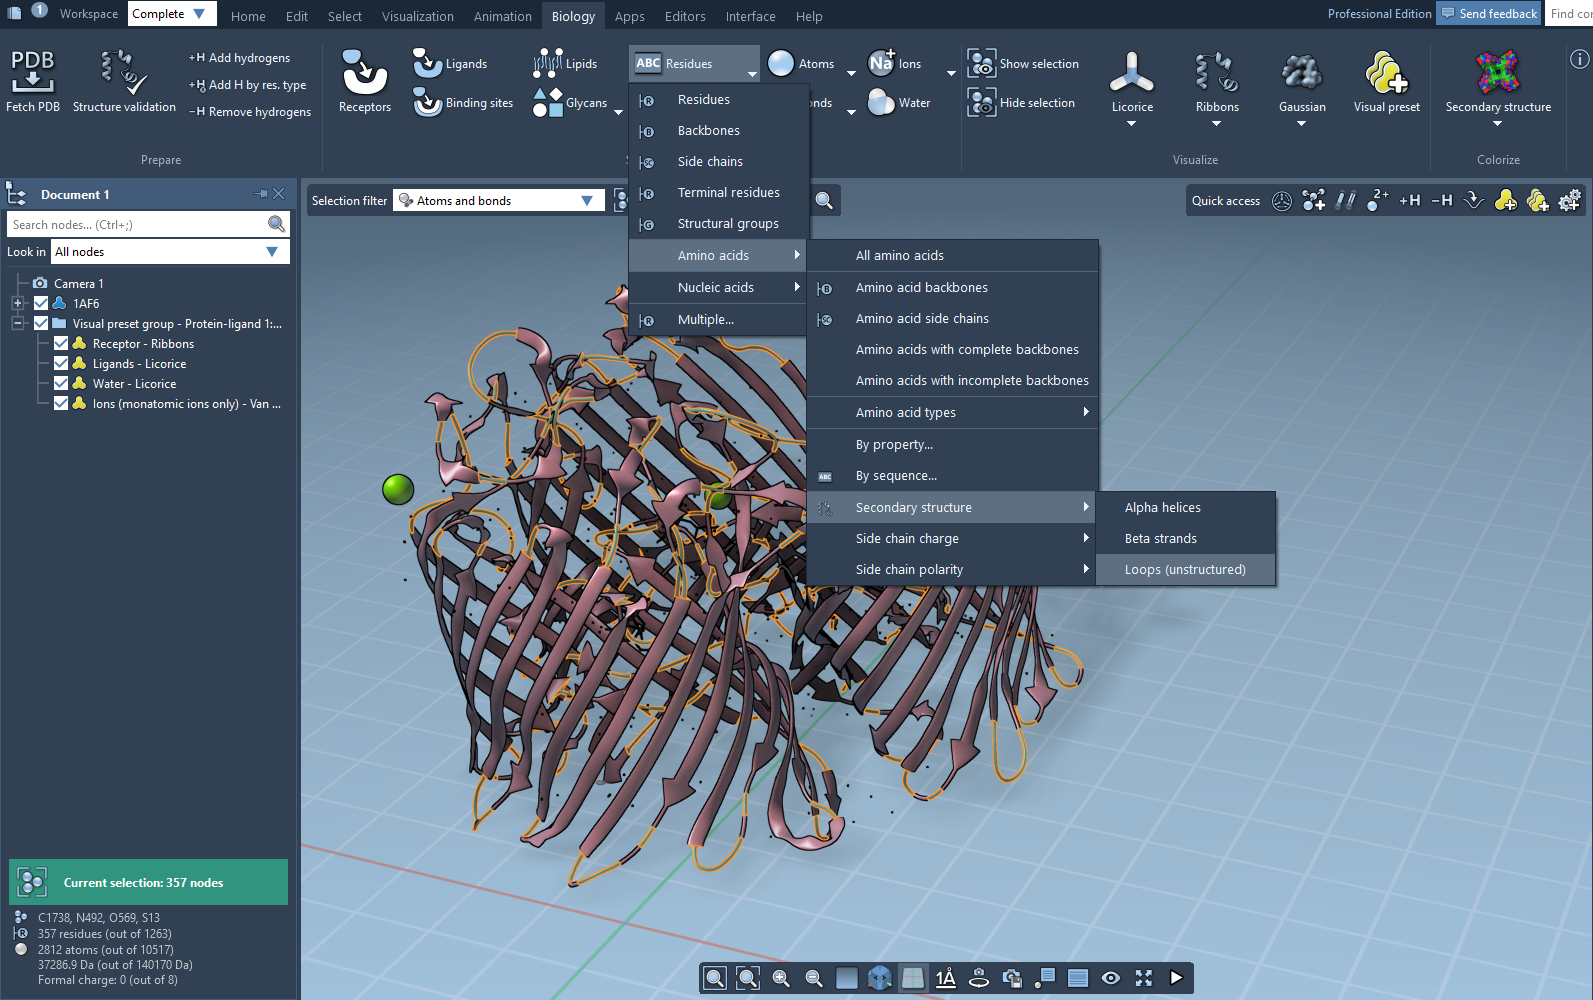1593x1000 pixels.
Task: Click the Water selection icon
Action: pyautogui.click(x=881, y=102)
